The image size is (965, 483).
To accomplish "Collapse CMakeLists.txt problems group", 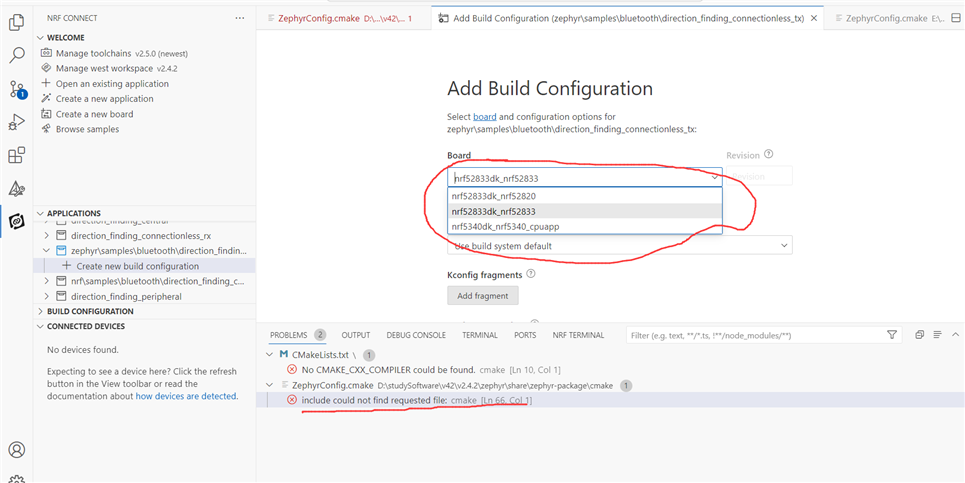I will point(269,355).
